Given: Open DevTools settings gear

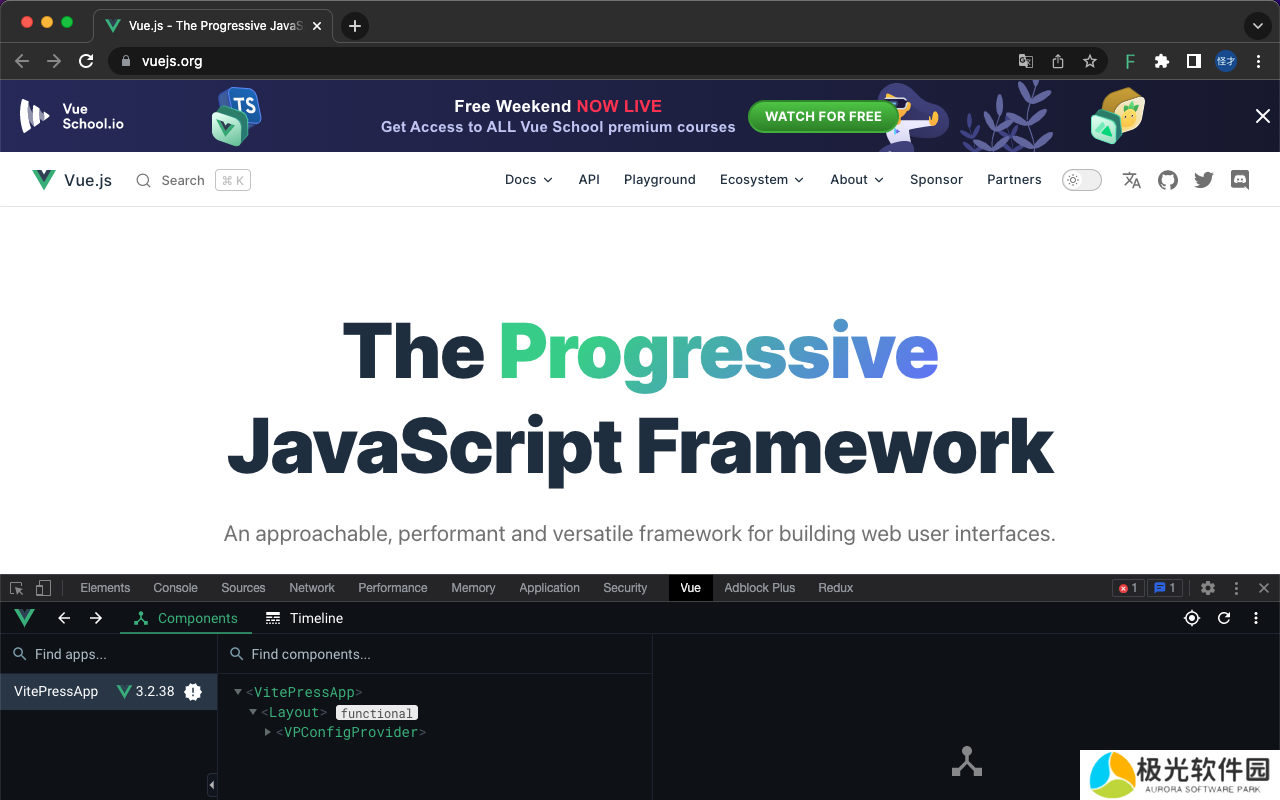Looking at the screenshot, I should (x=1208, y=588).
